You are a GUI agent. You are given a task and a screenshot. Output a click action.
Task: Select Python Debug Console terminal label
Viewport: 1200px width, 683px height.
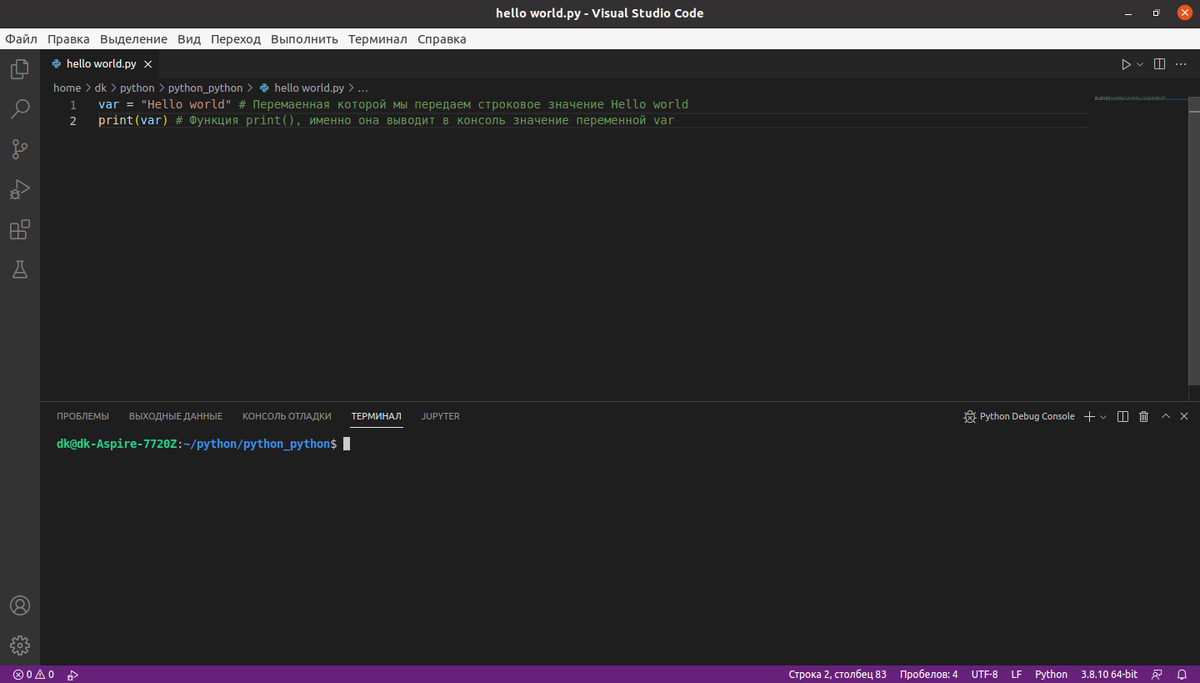click(1019, 416)
